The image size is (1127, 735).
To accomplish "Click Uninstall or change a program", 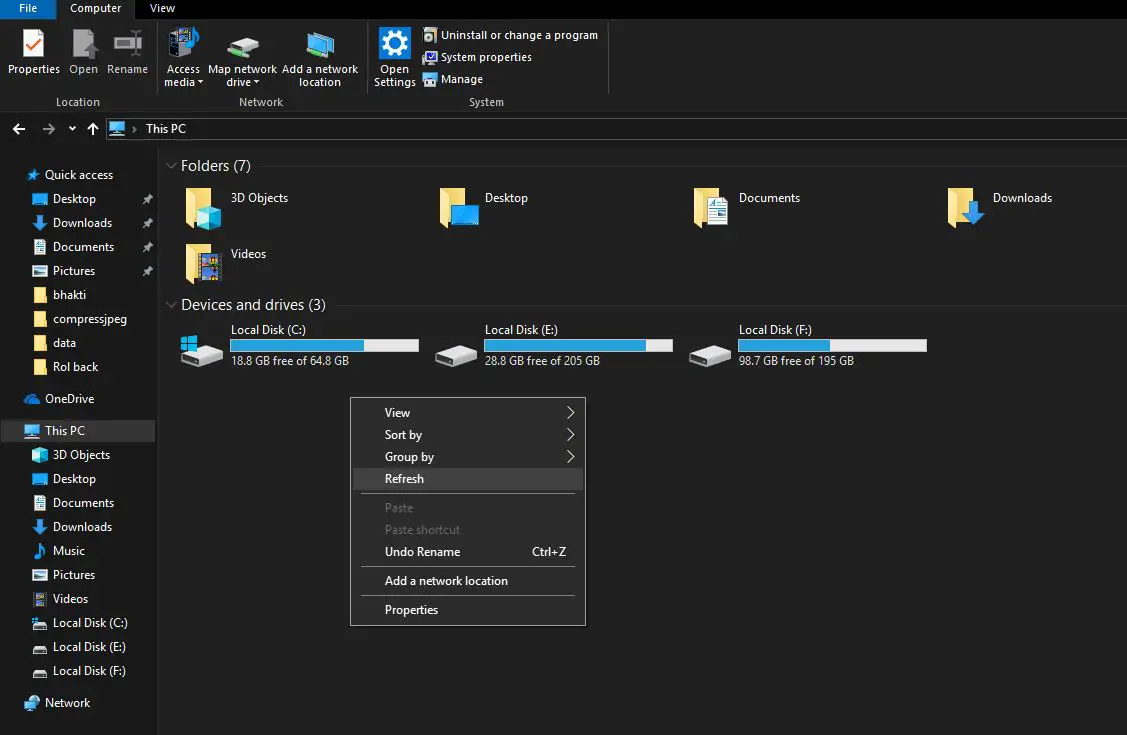I will [510, 35].
